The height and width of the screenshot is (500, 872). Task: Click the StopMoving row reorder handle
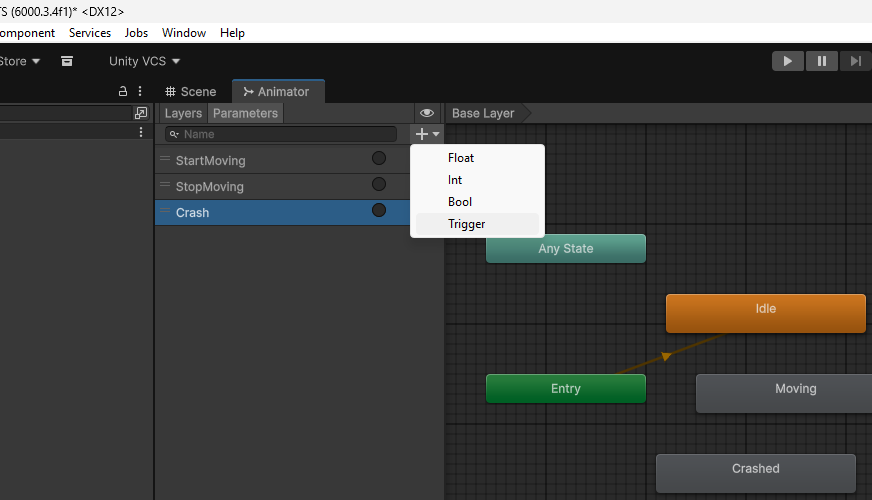165,184
